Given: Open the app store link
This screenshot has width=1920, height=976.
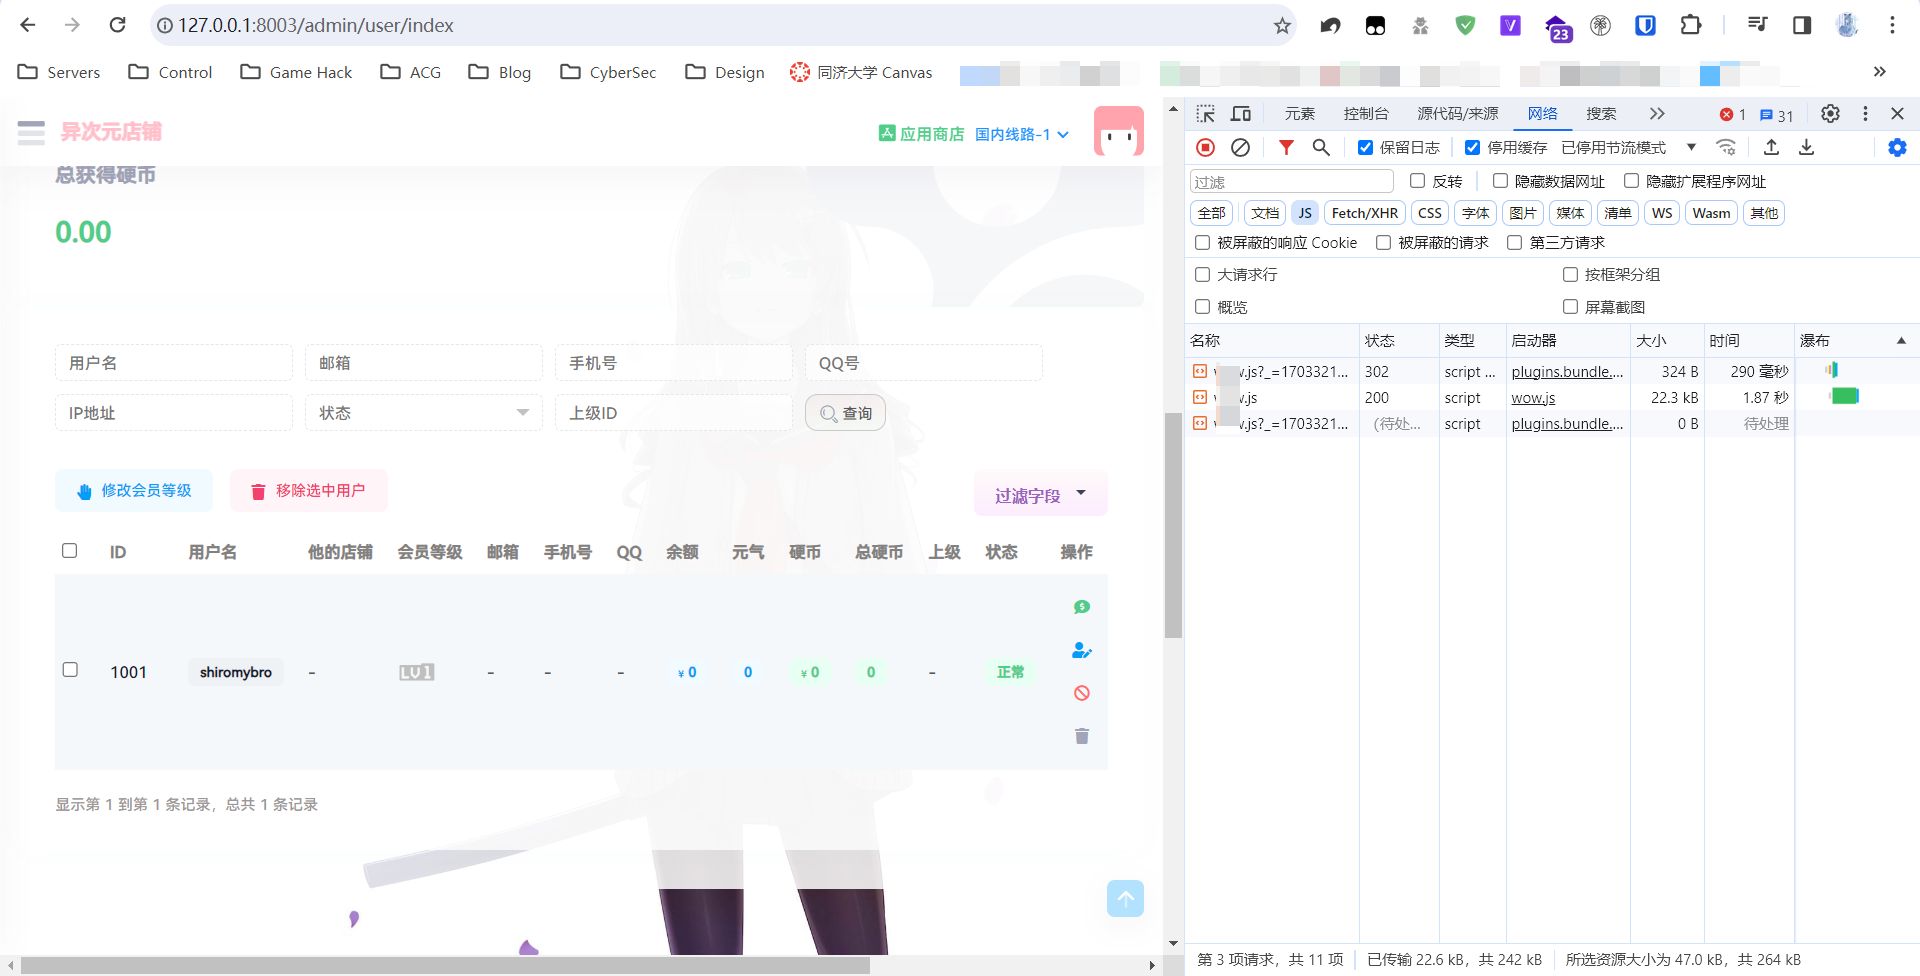Looking at the screenshot, I should (x=921, y=134).
